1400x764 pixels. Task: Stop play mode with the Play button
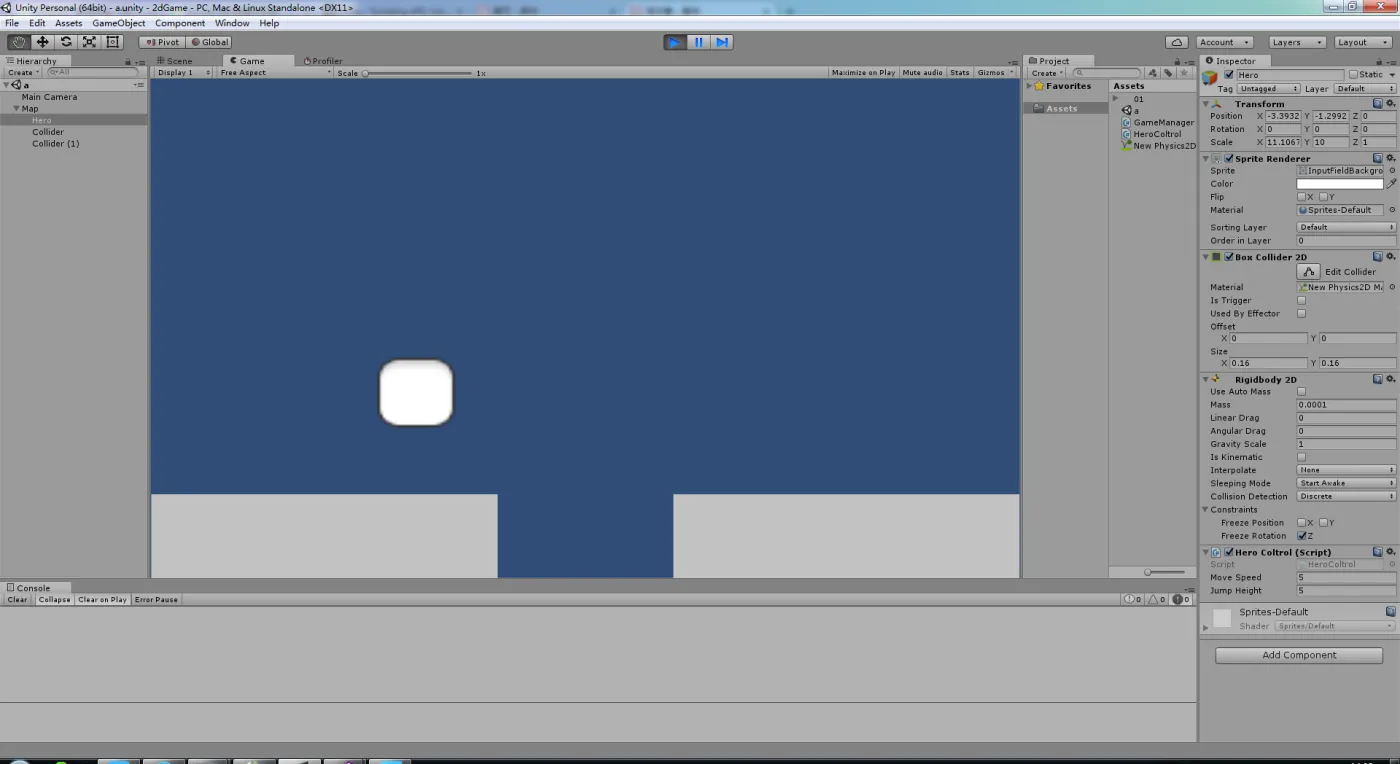(675, 42)
